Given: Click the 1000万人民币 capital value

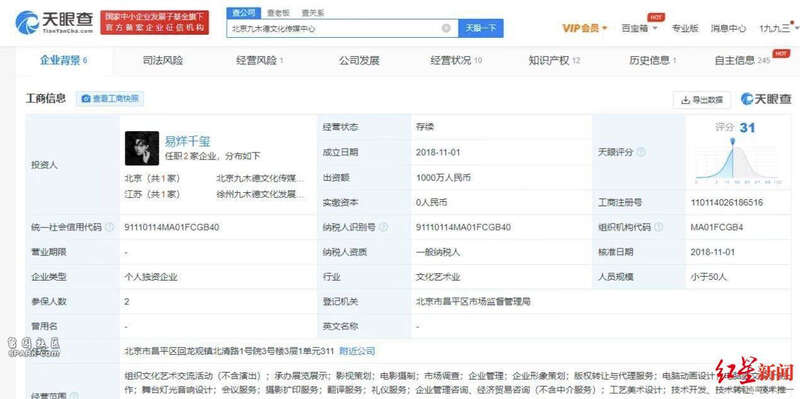Looking at the screenshot, I should [443, 178].
